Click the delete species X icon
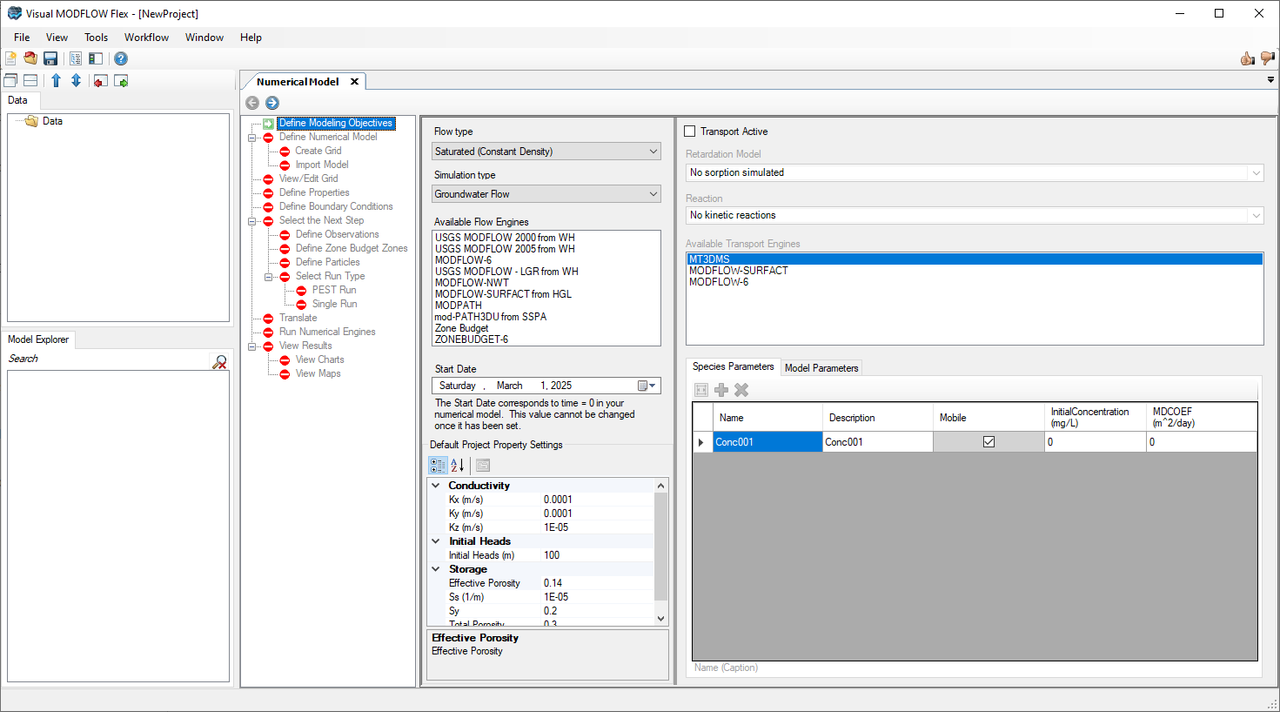Viewport: 1280px width, 712px height. point(741,390)
